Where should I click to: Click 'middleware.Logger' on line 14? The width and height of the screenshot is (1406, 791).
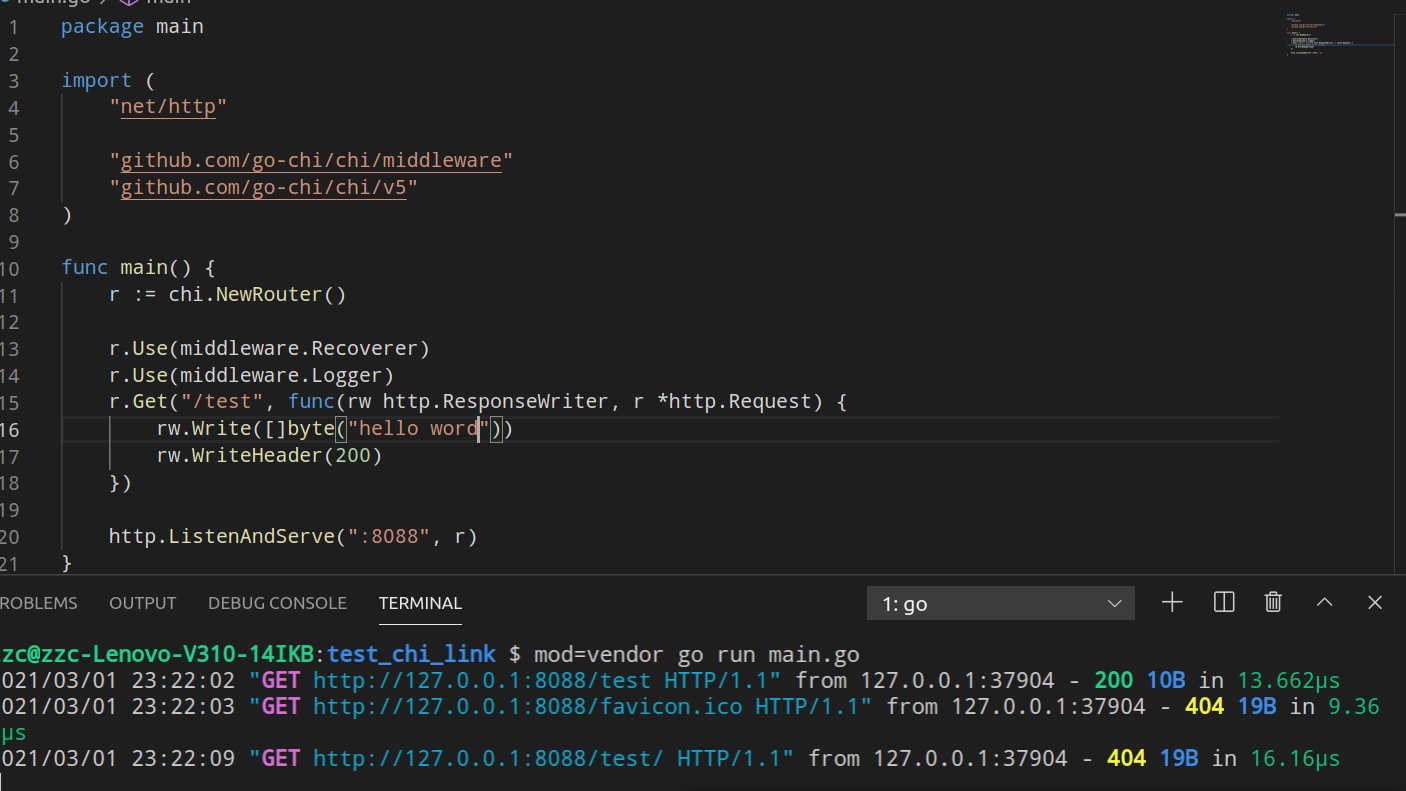(281, 376)
